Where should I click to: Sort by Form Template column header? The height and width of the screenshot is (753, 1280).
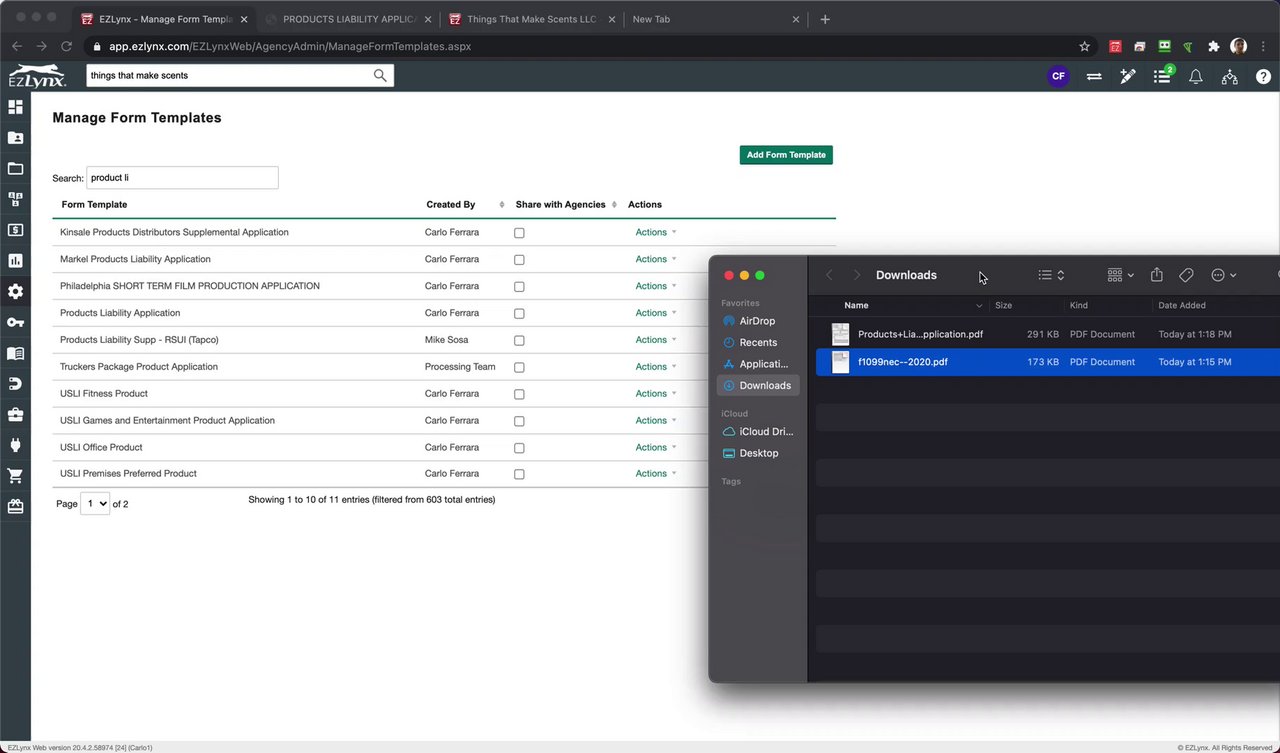(94, 205)
